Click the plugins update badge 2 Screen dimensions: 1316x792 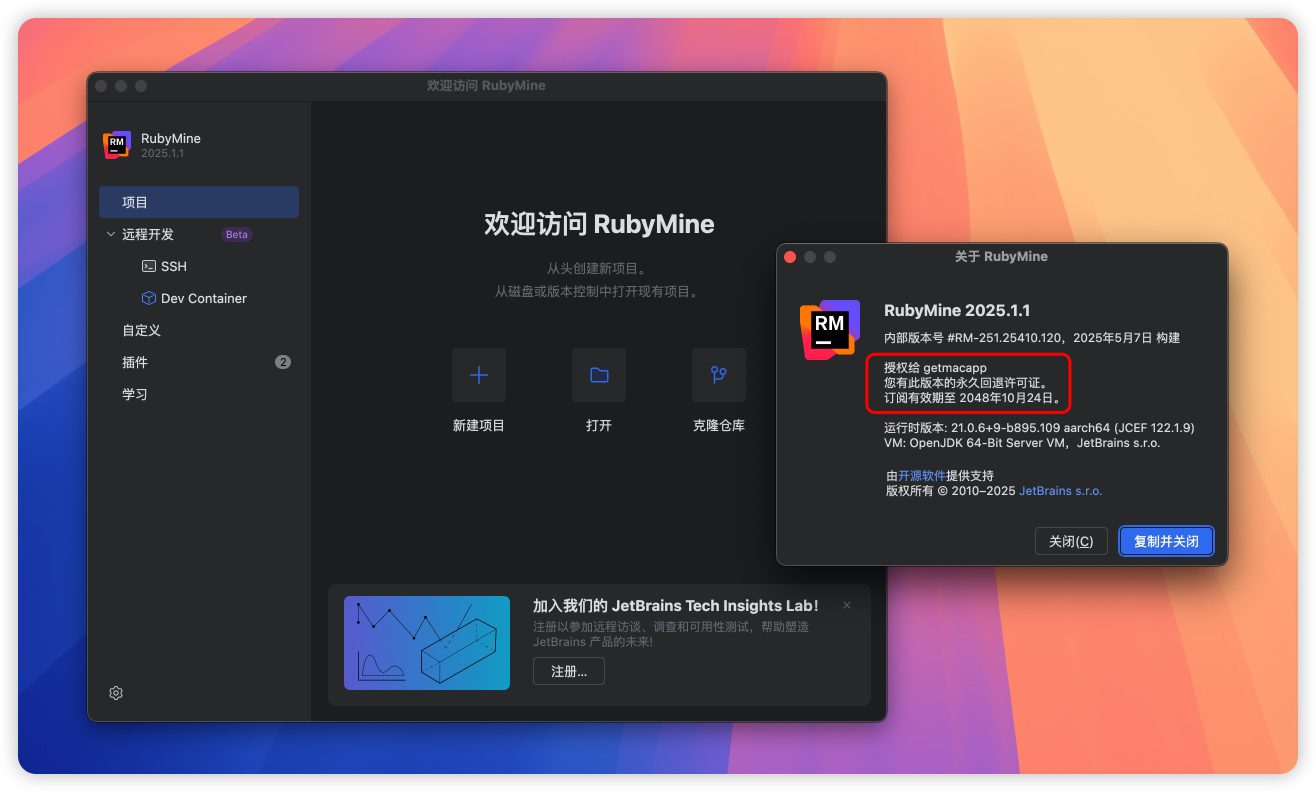(283, 362)
